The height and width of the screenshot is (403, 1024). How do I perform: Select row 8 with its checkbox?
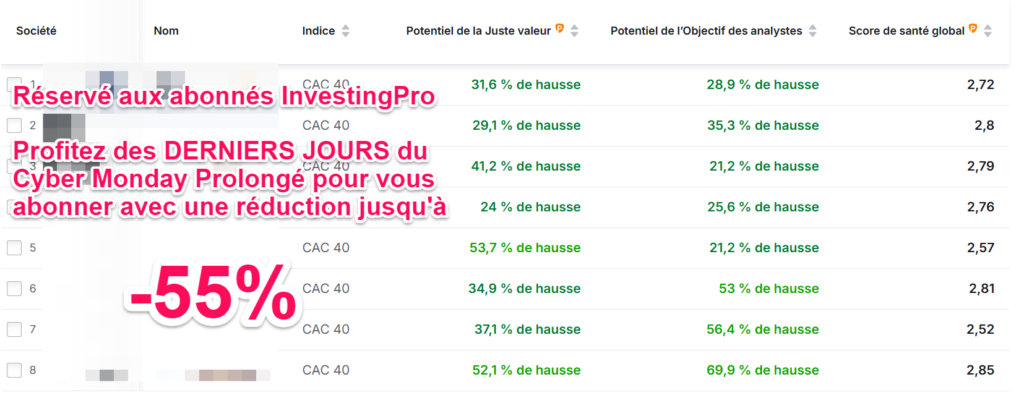click(15, 370)
